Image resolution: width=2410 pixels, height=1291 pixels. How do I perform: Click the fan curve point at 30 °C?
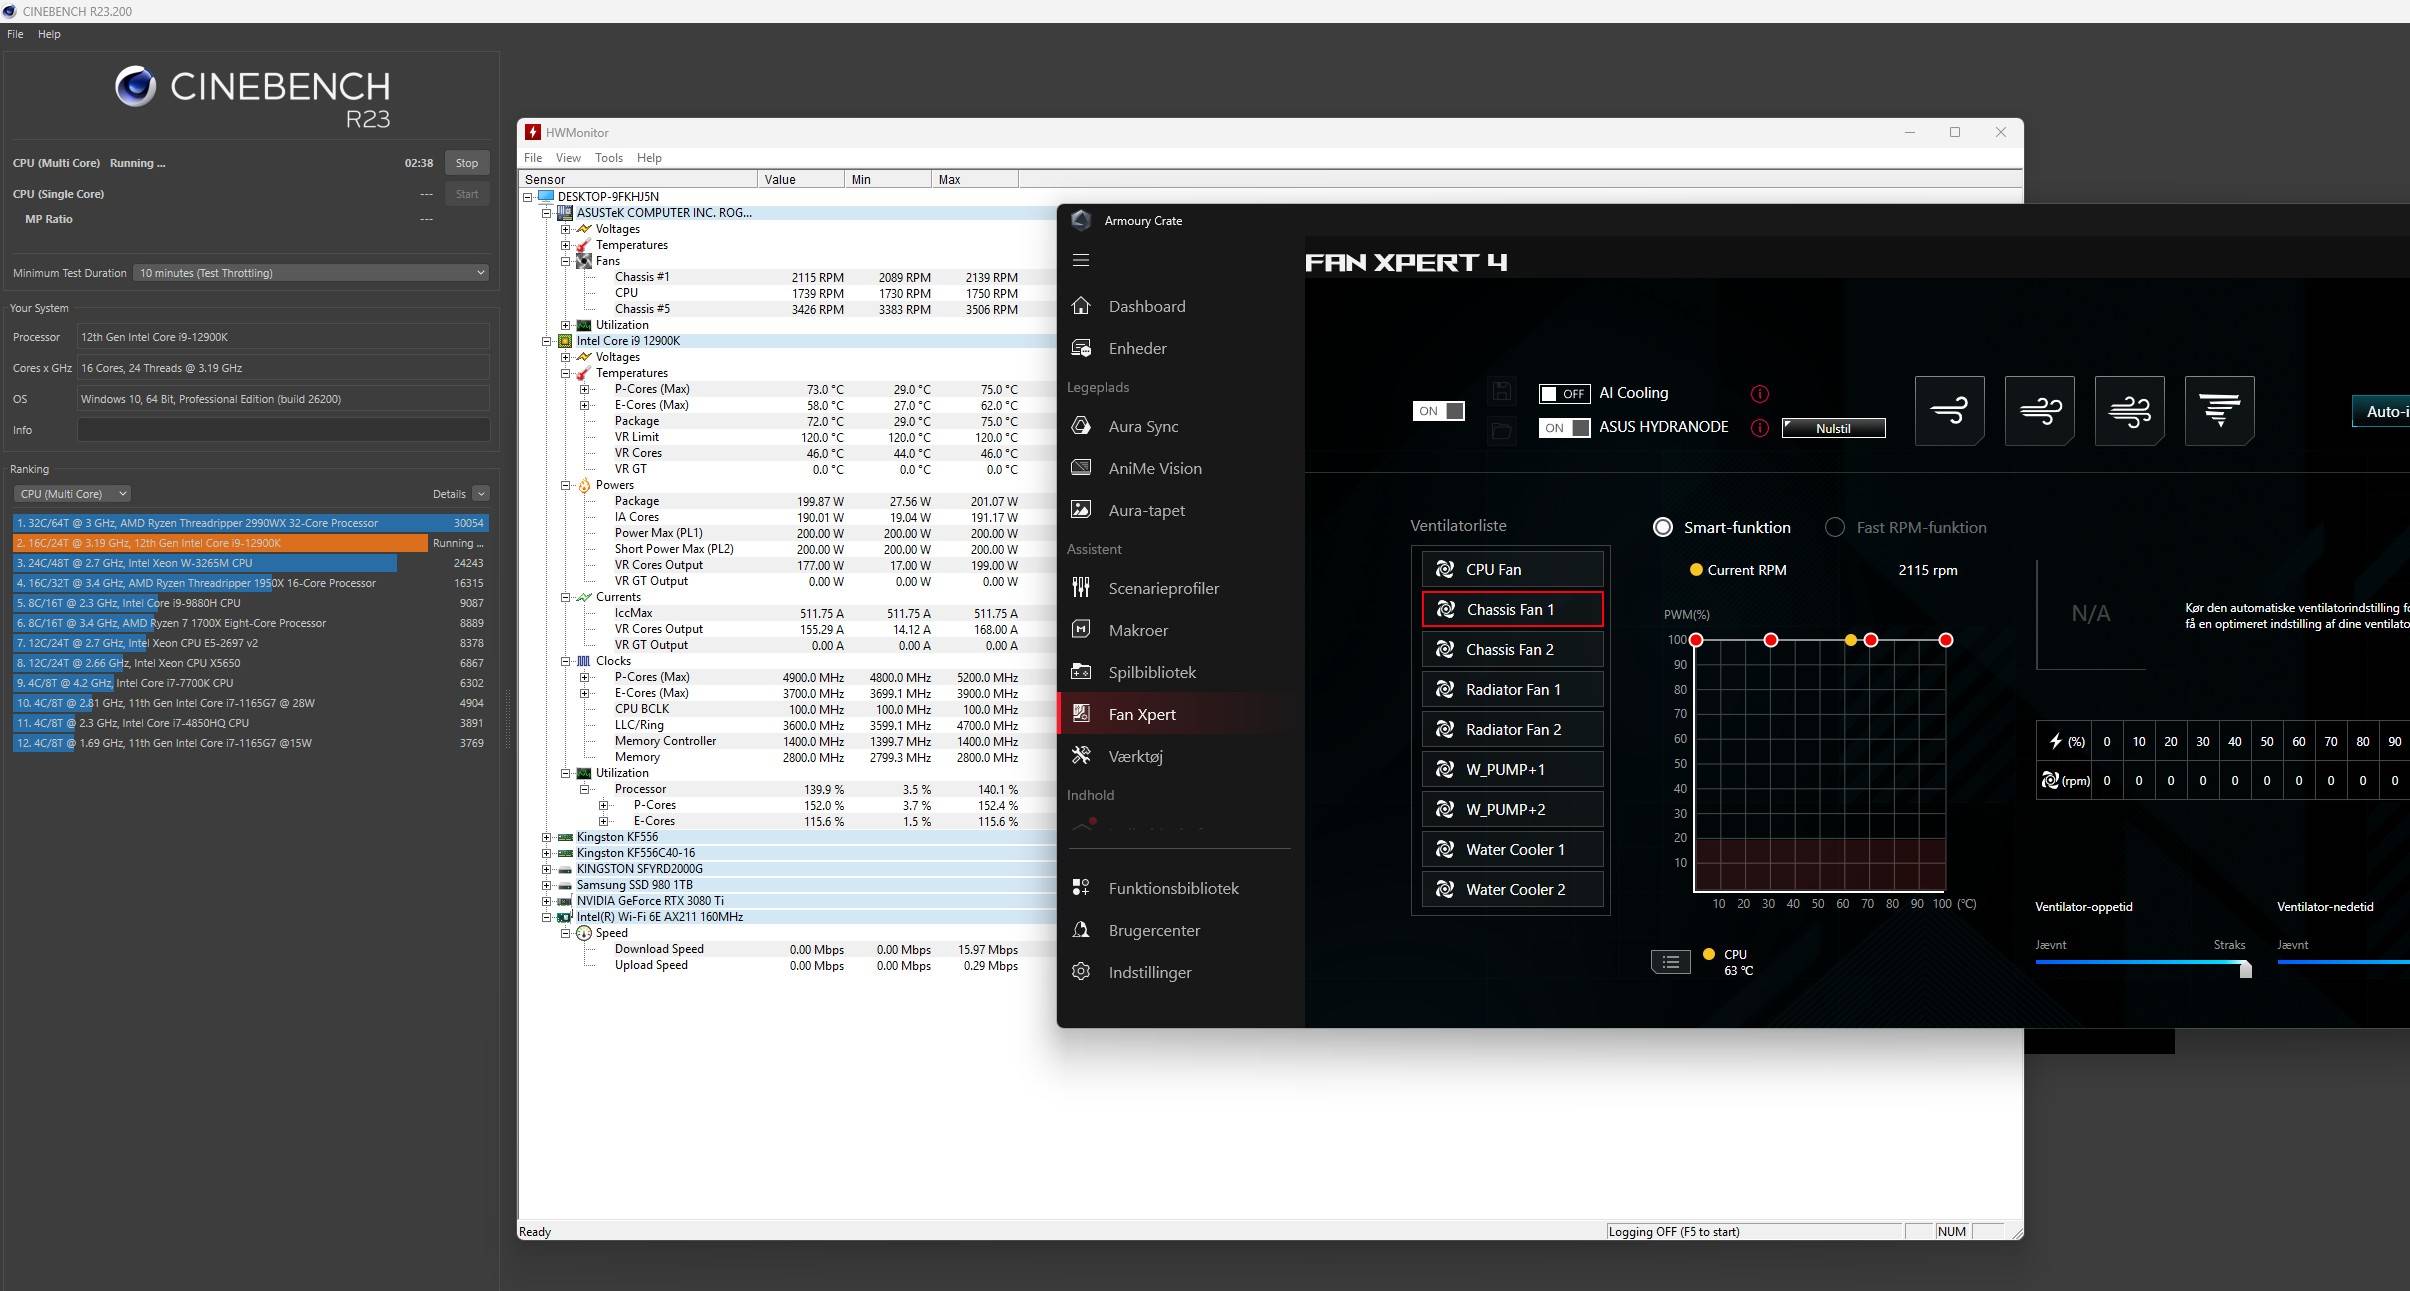pos(1771,640)
